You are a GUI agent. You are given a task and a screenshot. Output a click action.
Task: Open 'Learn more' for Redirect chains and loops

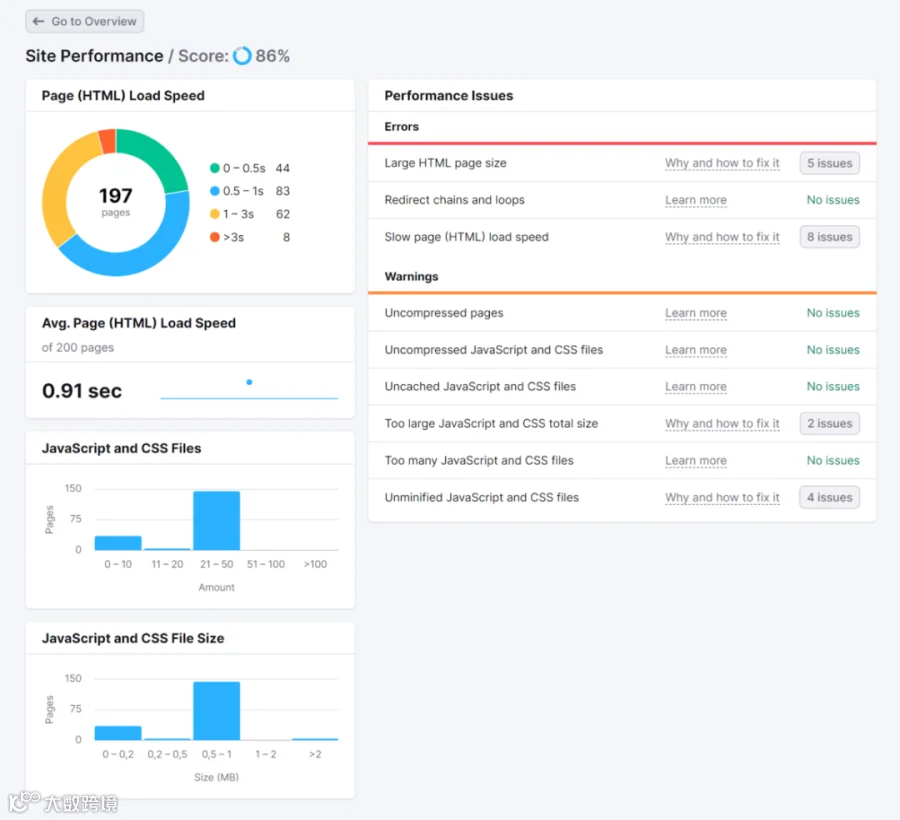tap(696, 200)
